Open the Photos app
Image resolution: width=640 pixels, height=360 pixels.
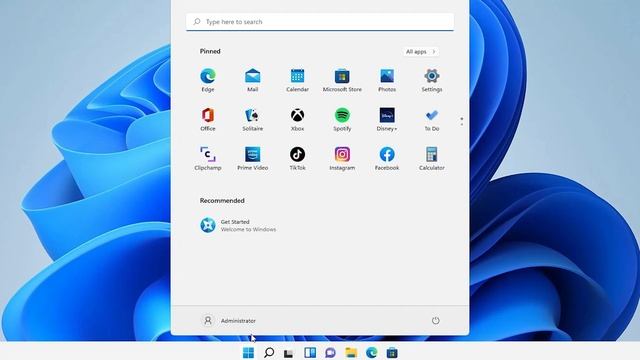pyautogui.click(x=387, y=80)
